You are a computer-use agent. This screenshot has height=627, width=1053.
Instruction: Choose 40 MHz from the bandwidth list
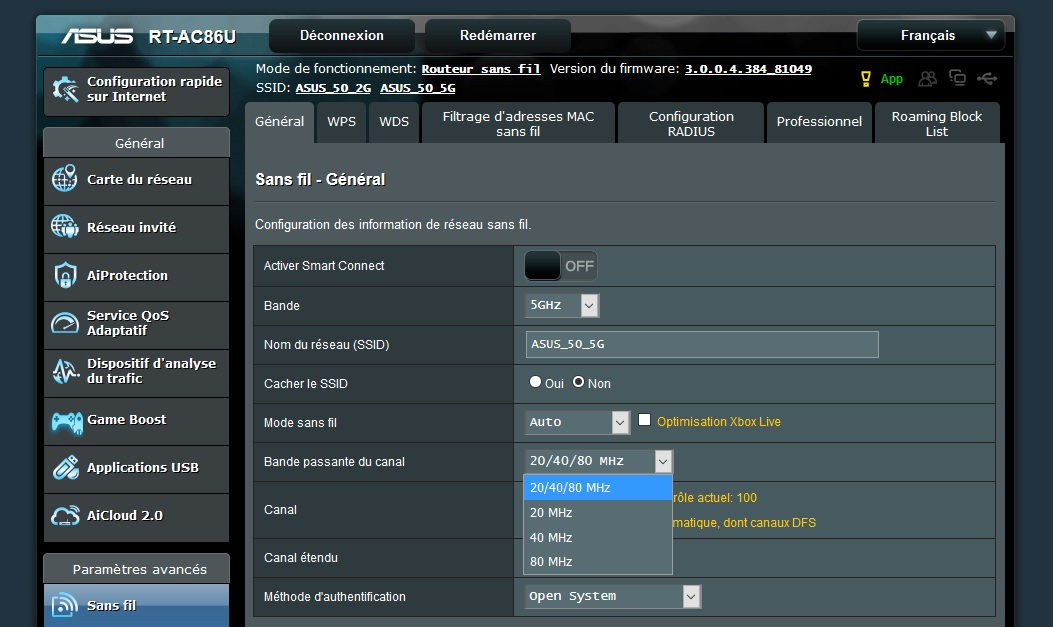tap(598, 537)
